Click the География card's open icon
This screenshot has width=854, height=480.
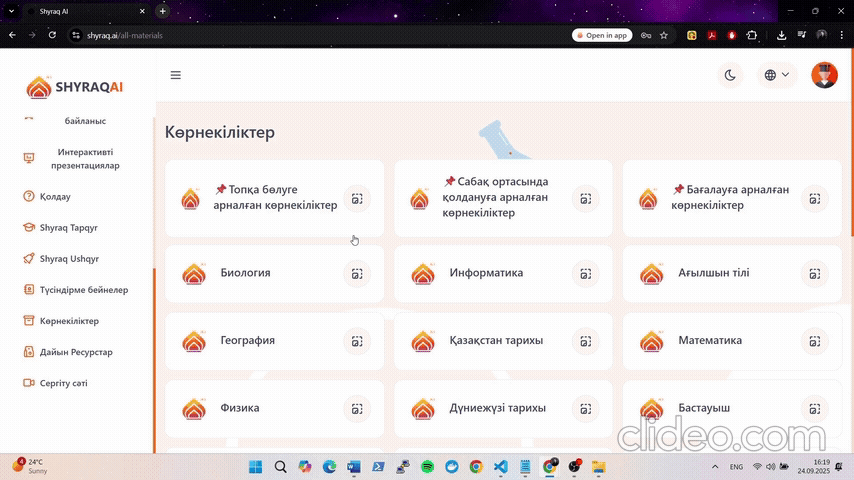point(357,341)
